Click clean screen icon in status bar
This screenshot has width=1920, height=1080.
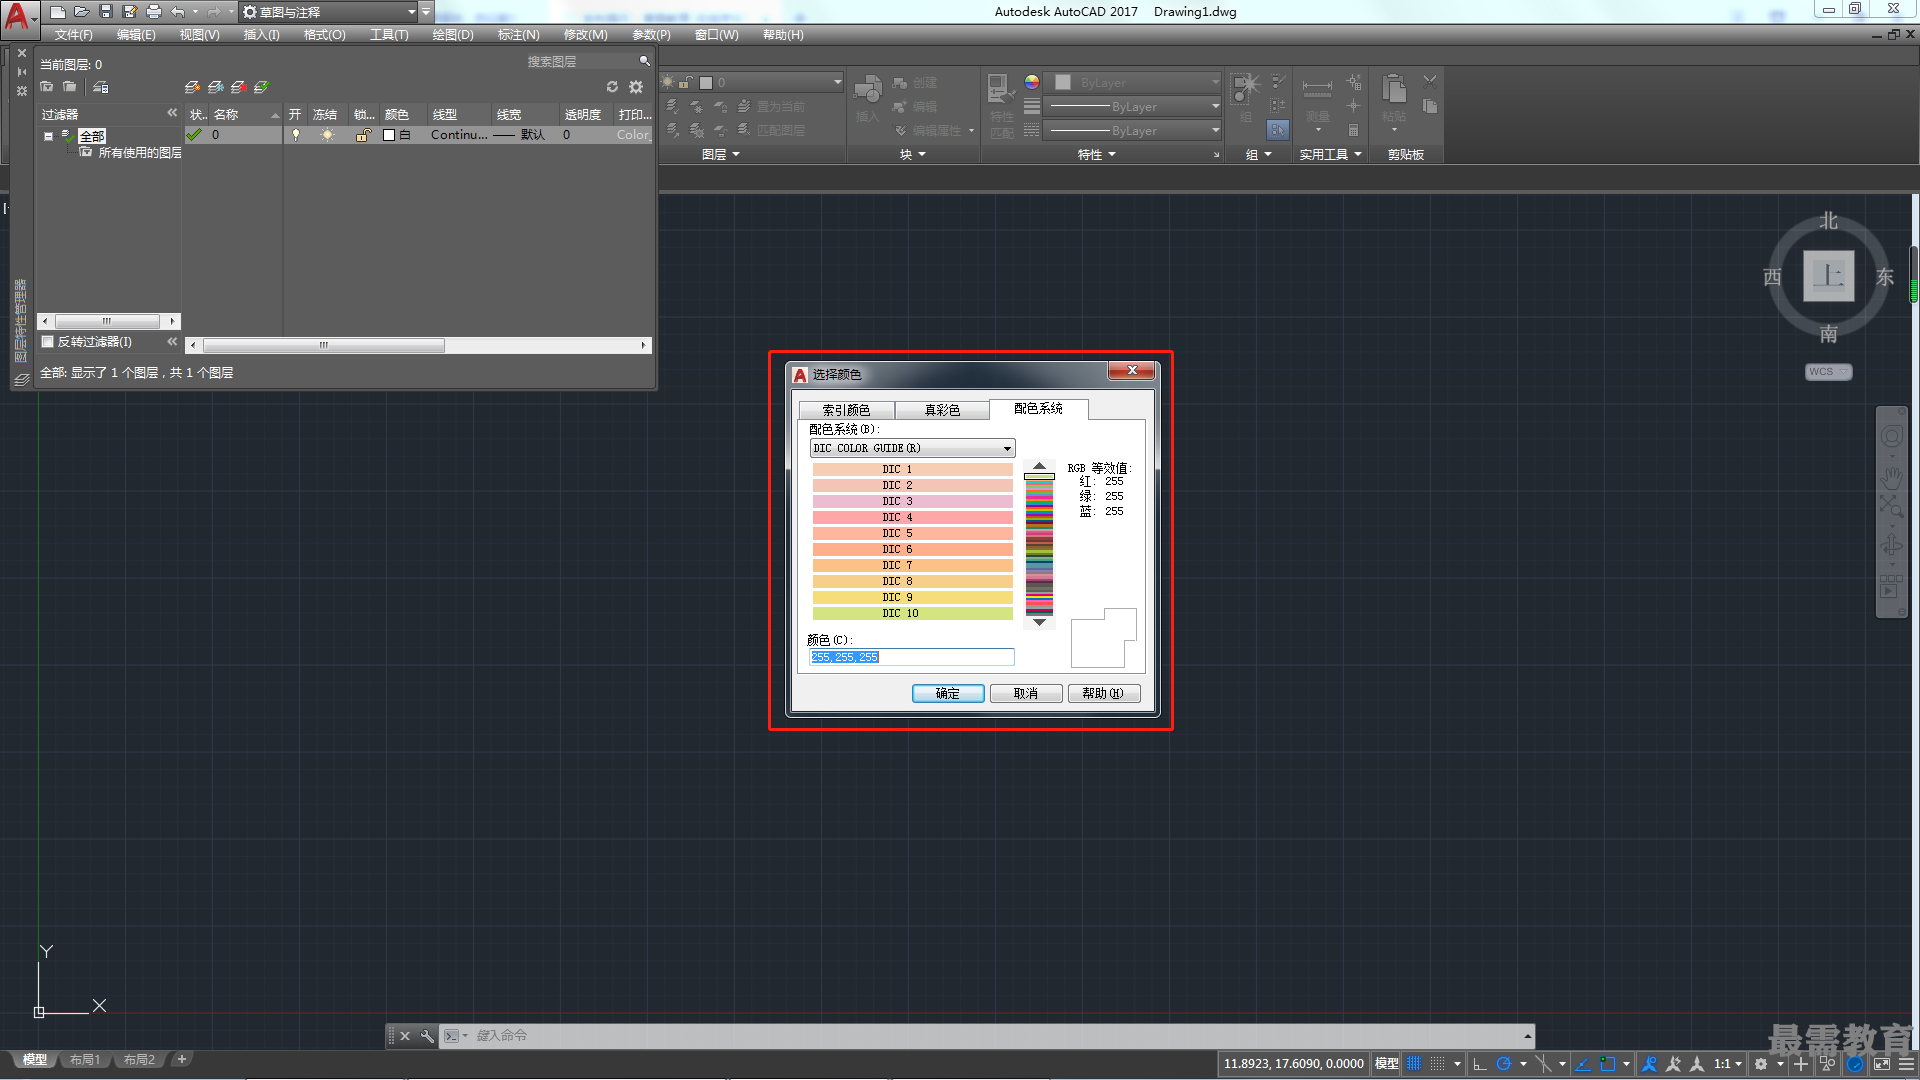(x=1882, y=1064)
